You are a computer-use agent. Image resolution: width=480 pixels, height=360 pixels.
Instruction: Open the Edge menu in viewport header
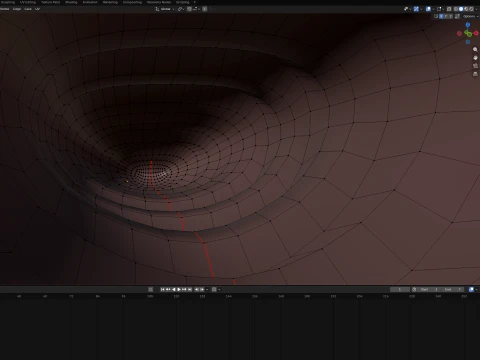[17, 9]
